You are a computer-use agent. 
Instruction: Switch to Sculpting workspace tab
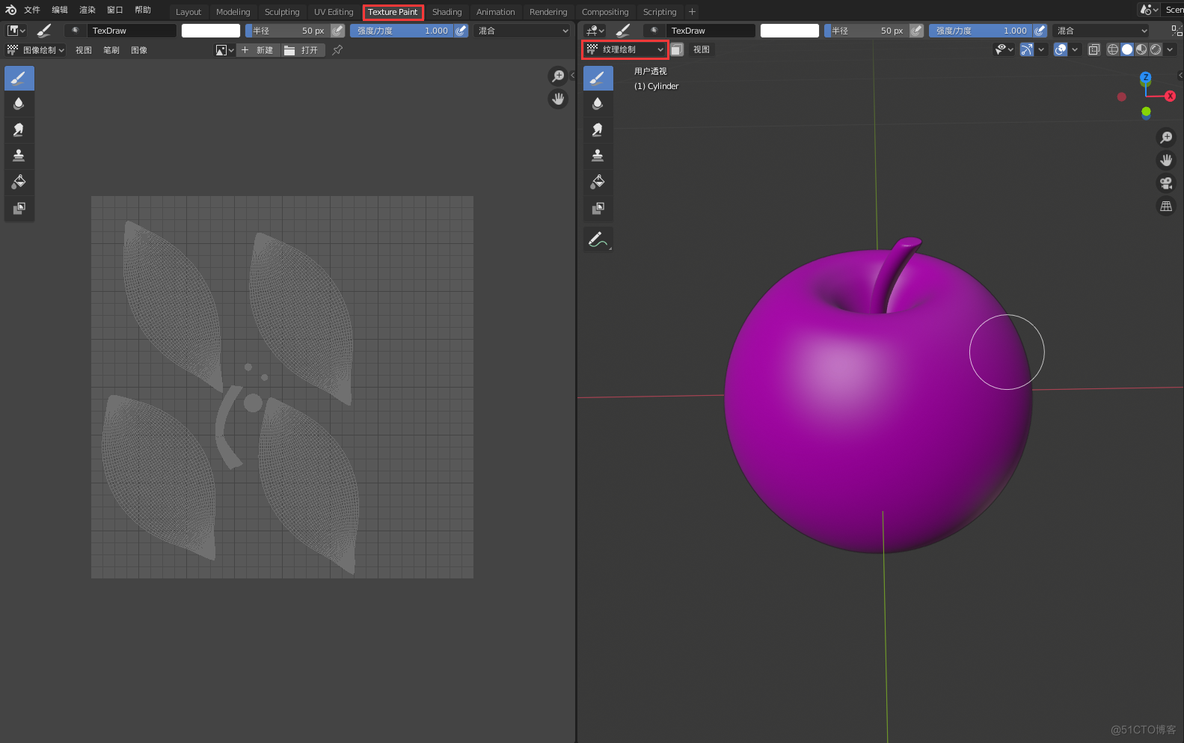(282, 11)
